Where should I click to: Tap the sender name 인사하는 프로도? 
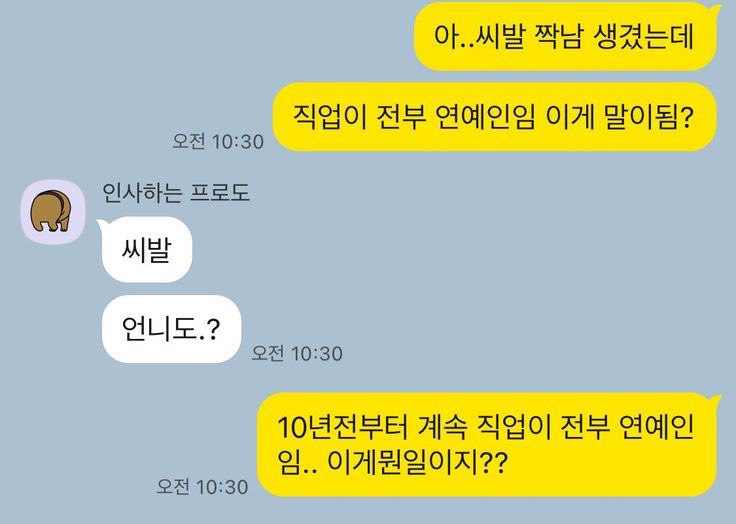176,193
